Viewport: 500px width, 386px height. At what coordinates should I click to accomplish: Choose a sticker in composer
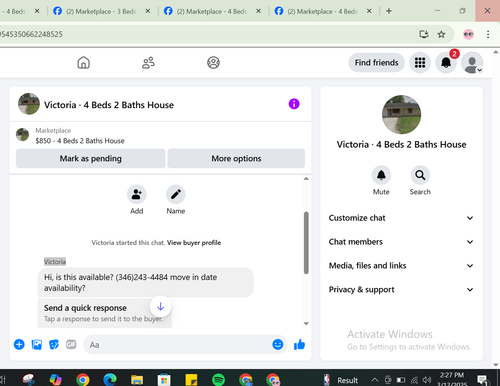tap(54, 344)
